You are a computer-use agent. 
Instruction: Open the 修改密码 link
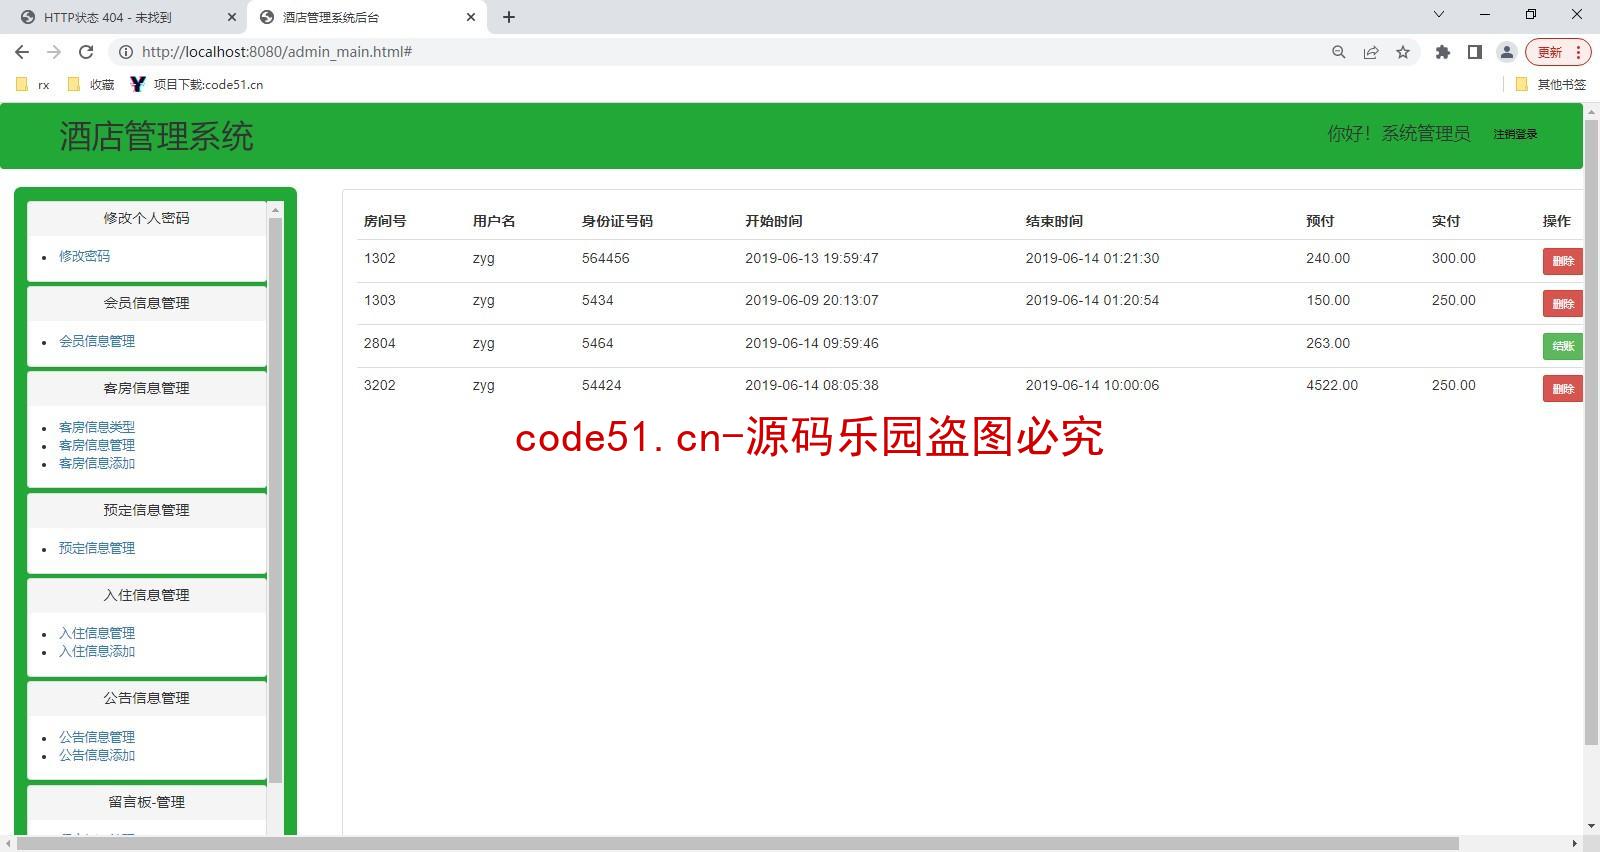click(84, 256)
